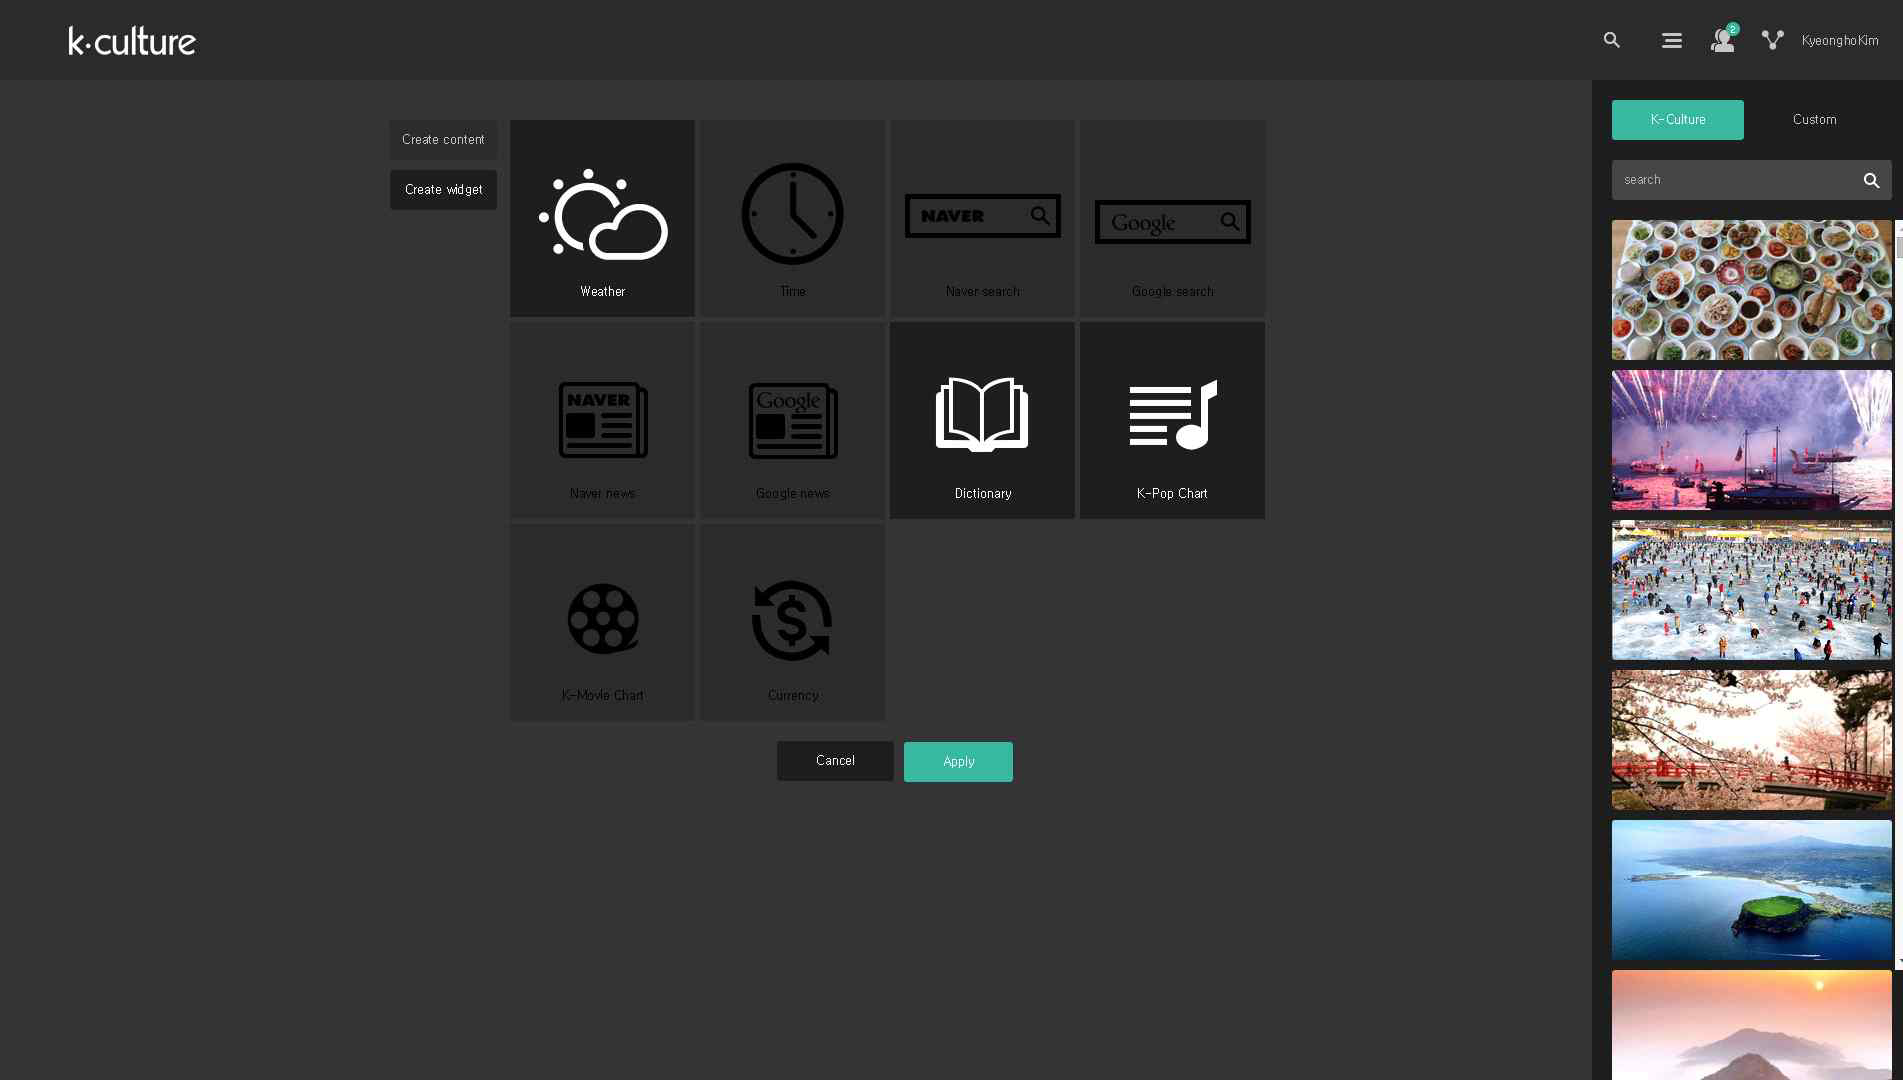Select the Weather widget tile
Screen dimensions: 1903x1080
602,218
